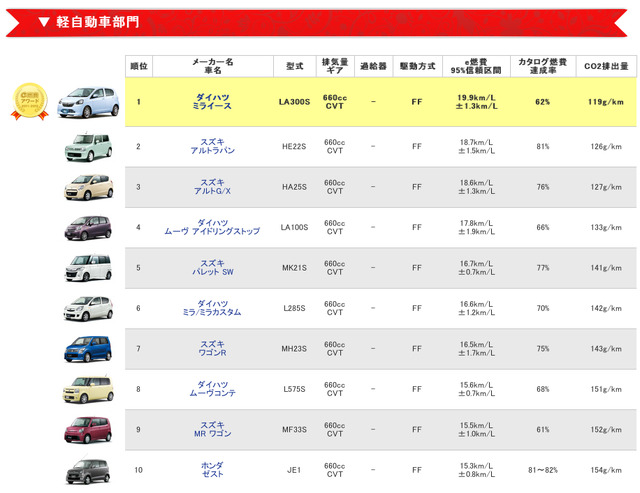Viewport: 640px width, 493px height.
Task: Click the スズキ MR ワゴン link
Action: tap(212, 430)
